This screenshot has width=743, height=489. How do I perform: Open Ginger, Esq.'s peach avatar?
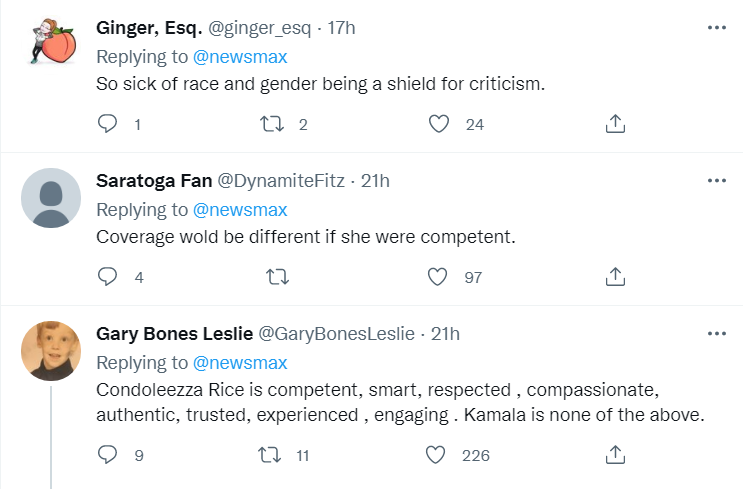coord(51,44)
